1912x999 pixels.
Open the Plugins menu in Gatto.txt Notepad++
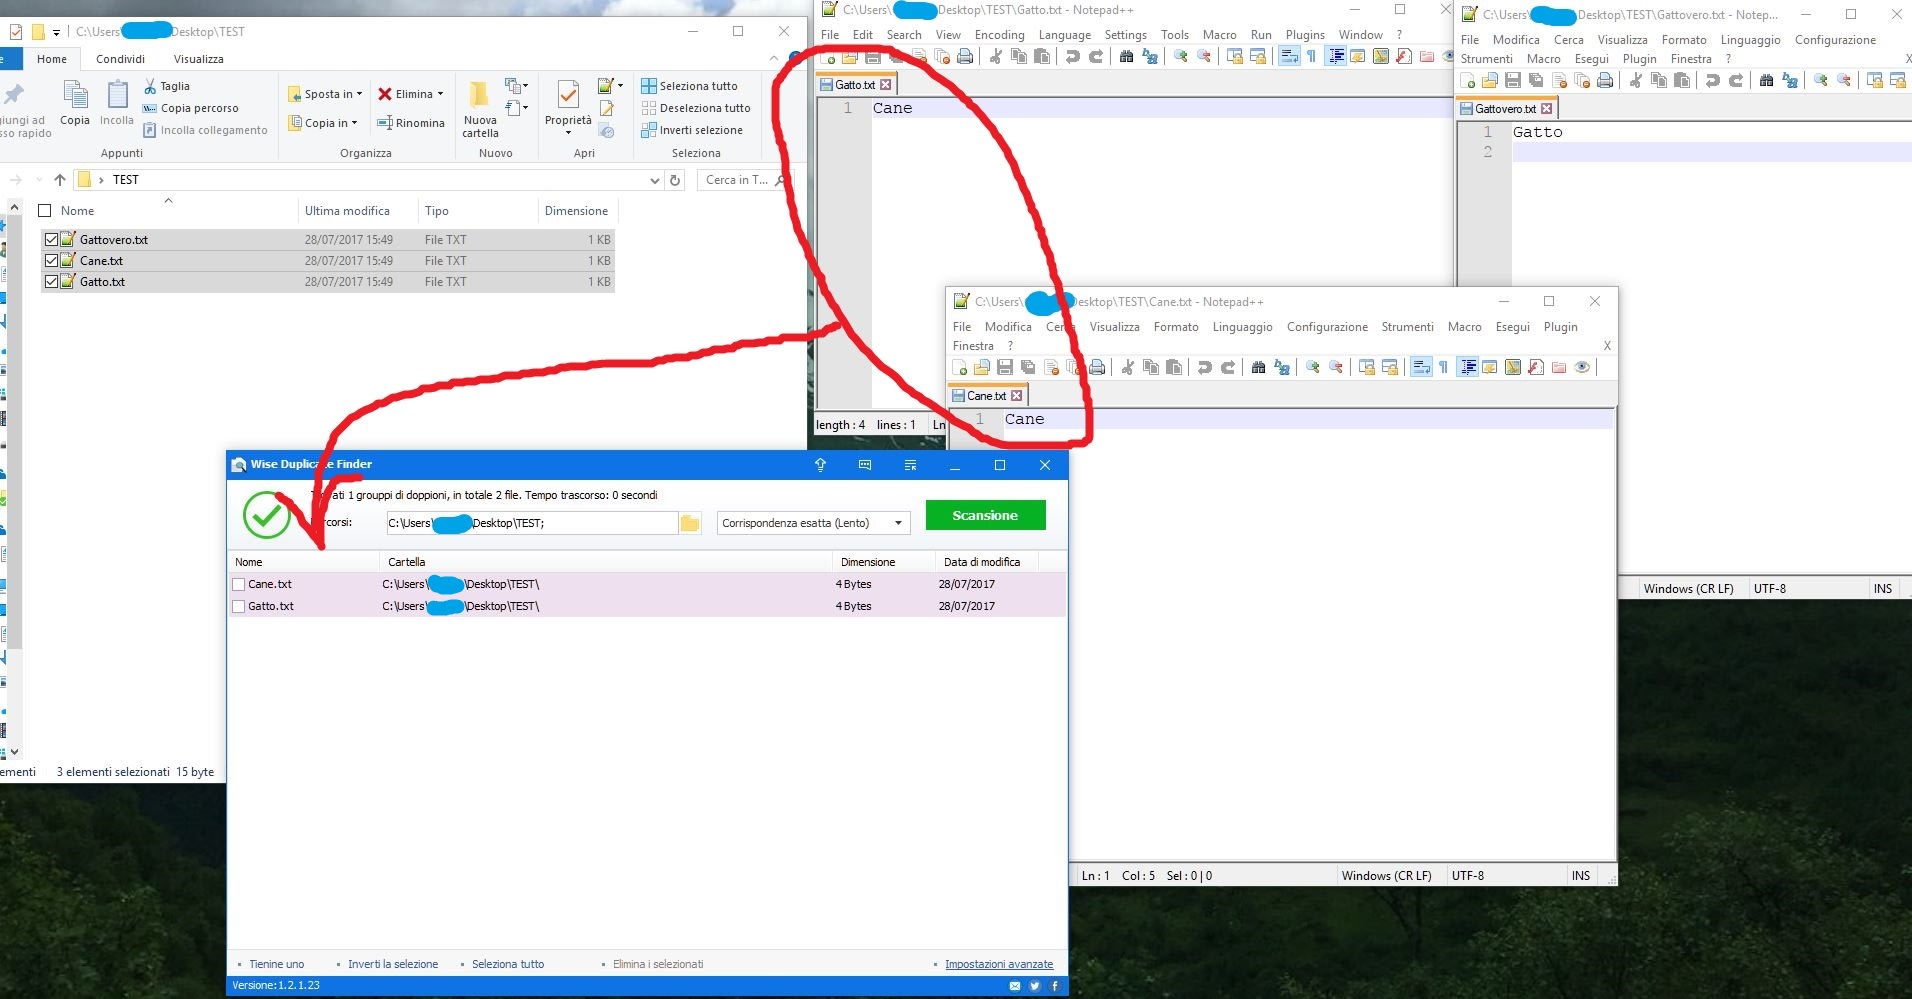click(x=1305, y=35)
